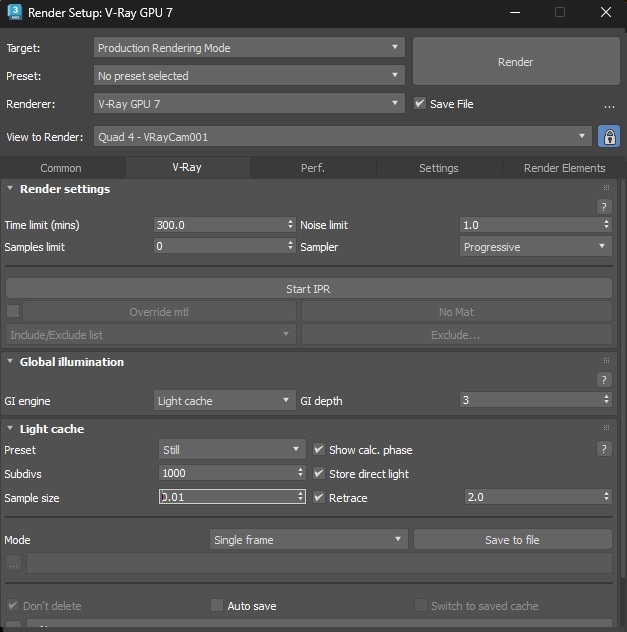
Task: Adjust the Time limit spinner arrows
Action: coord(291,225)
